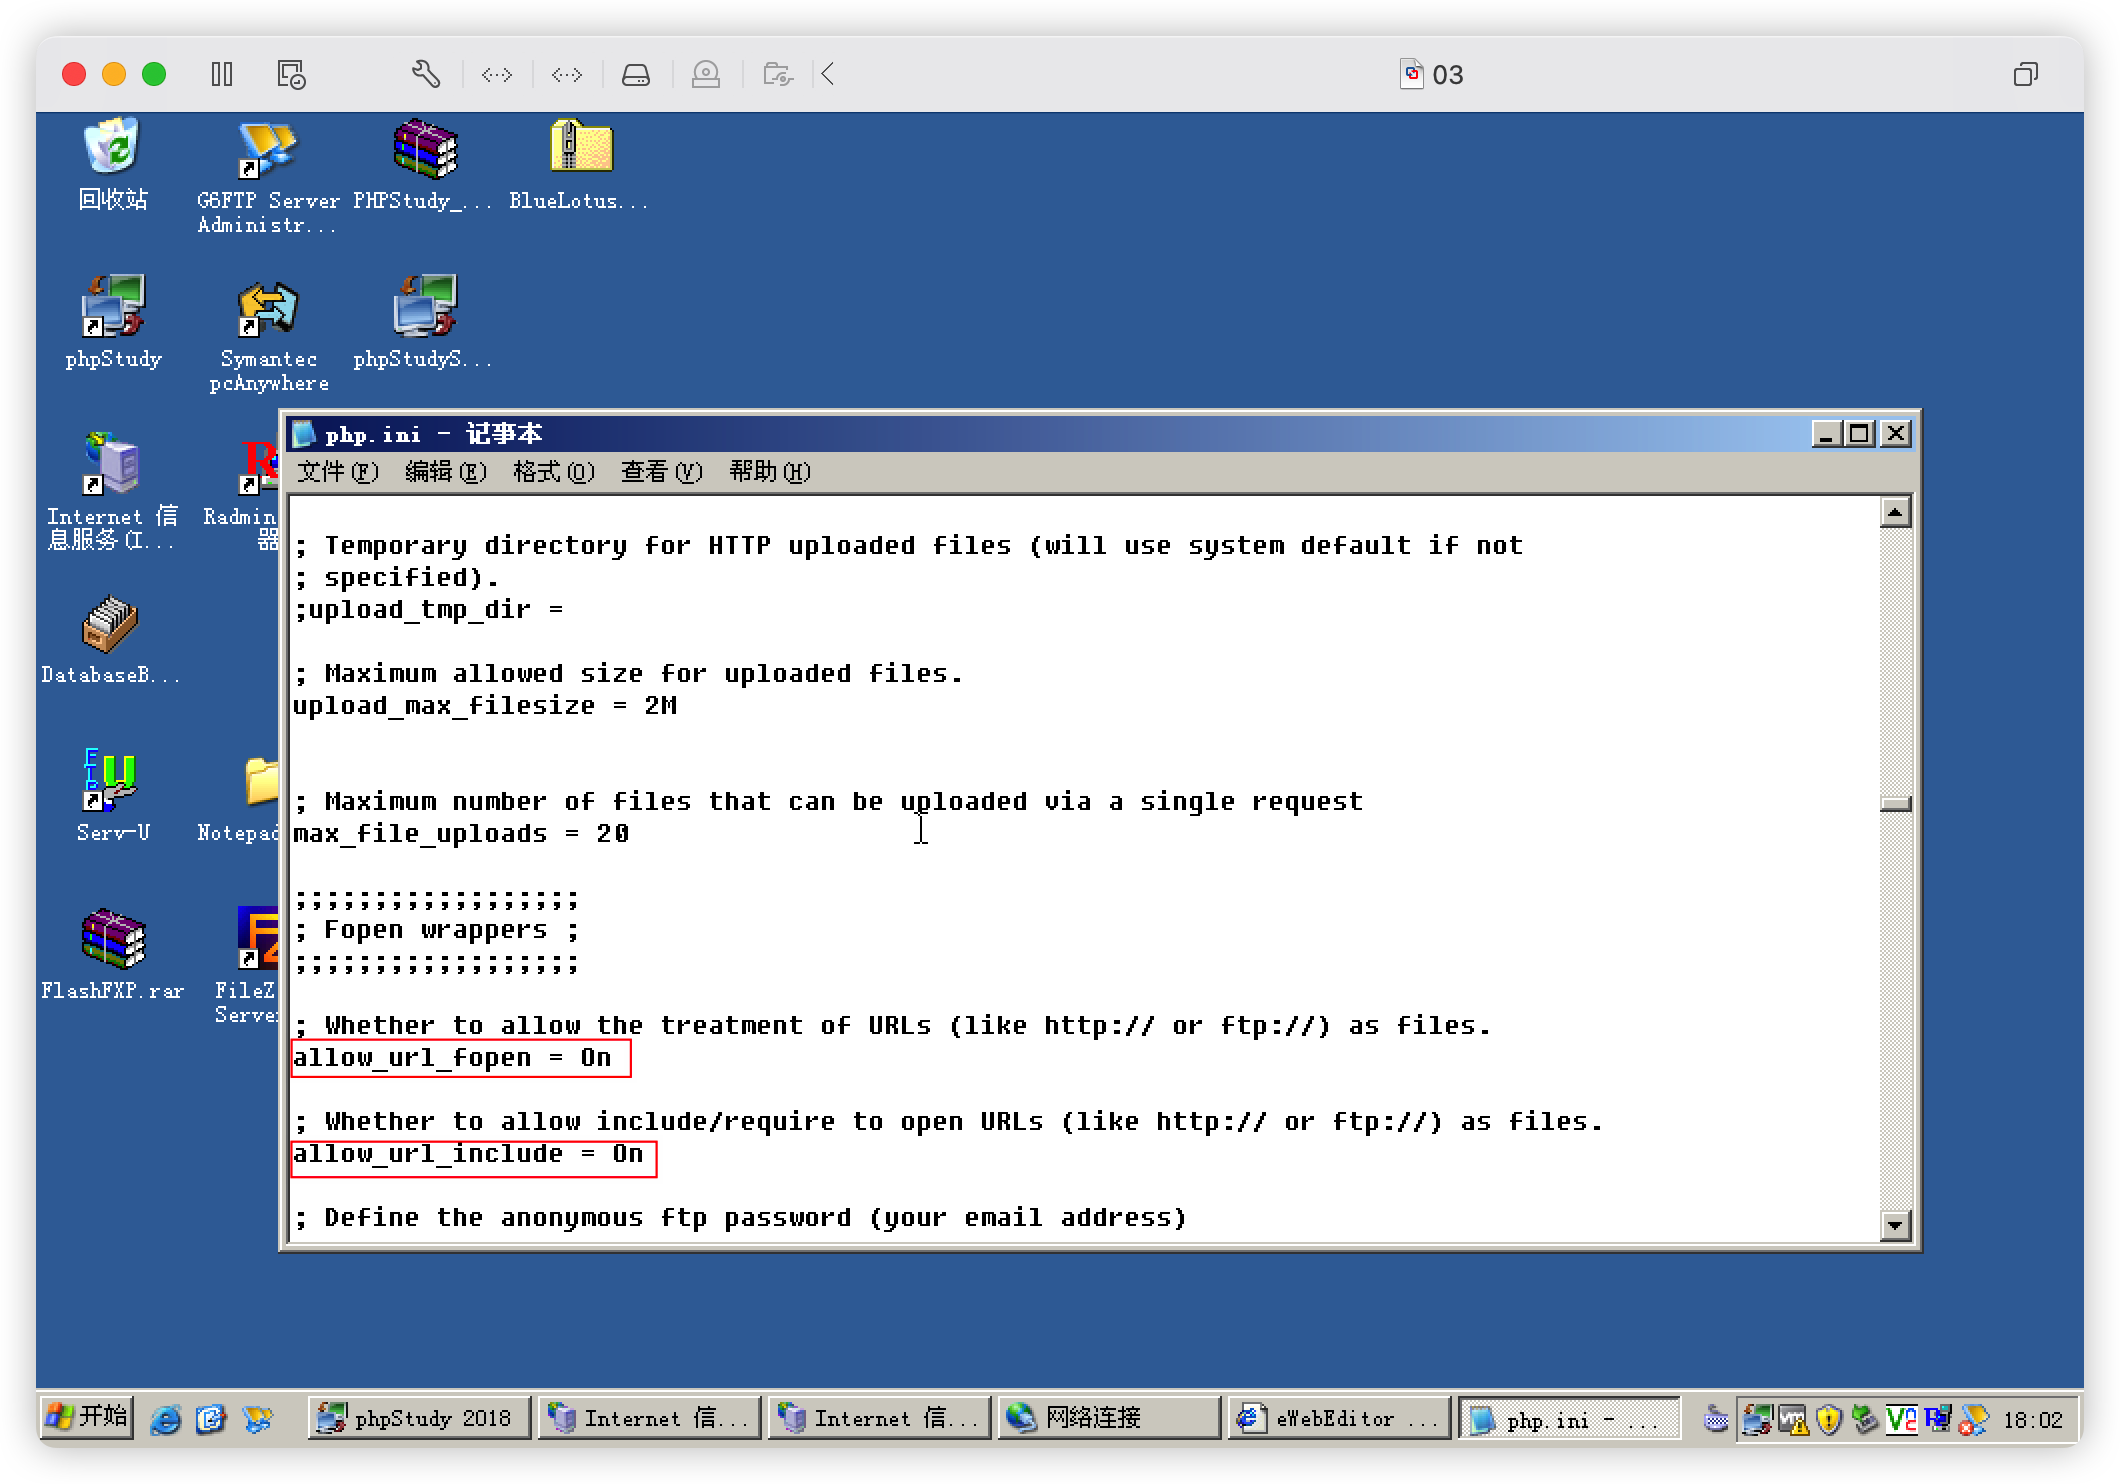
Task: Open the 查看(V) menu
Action: point(661,471)
